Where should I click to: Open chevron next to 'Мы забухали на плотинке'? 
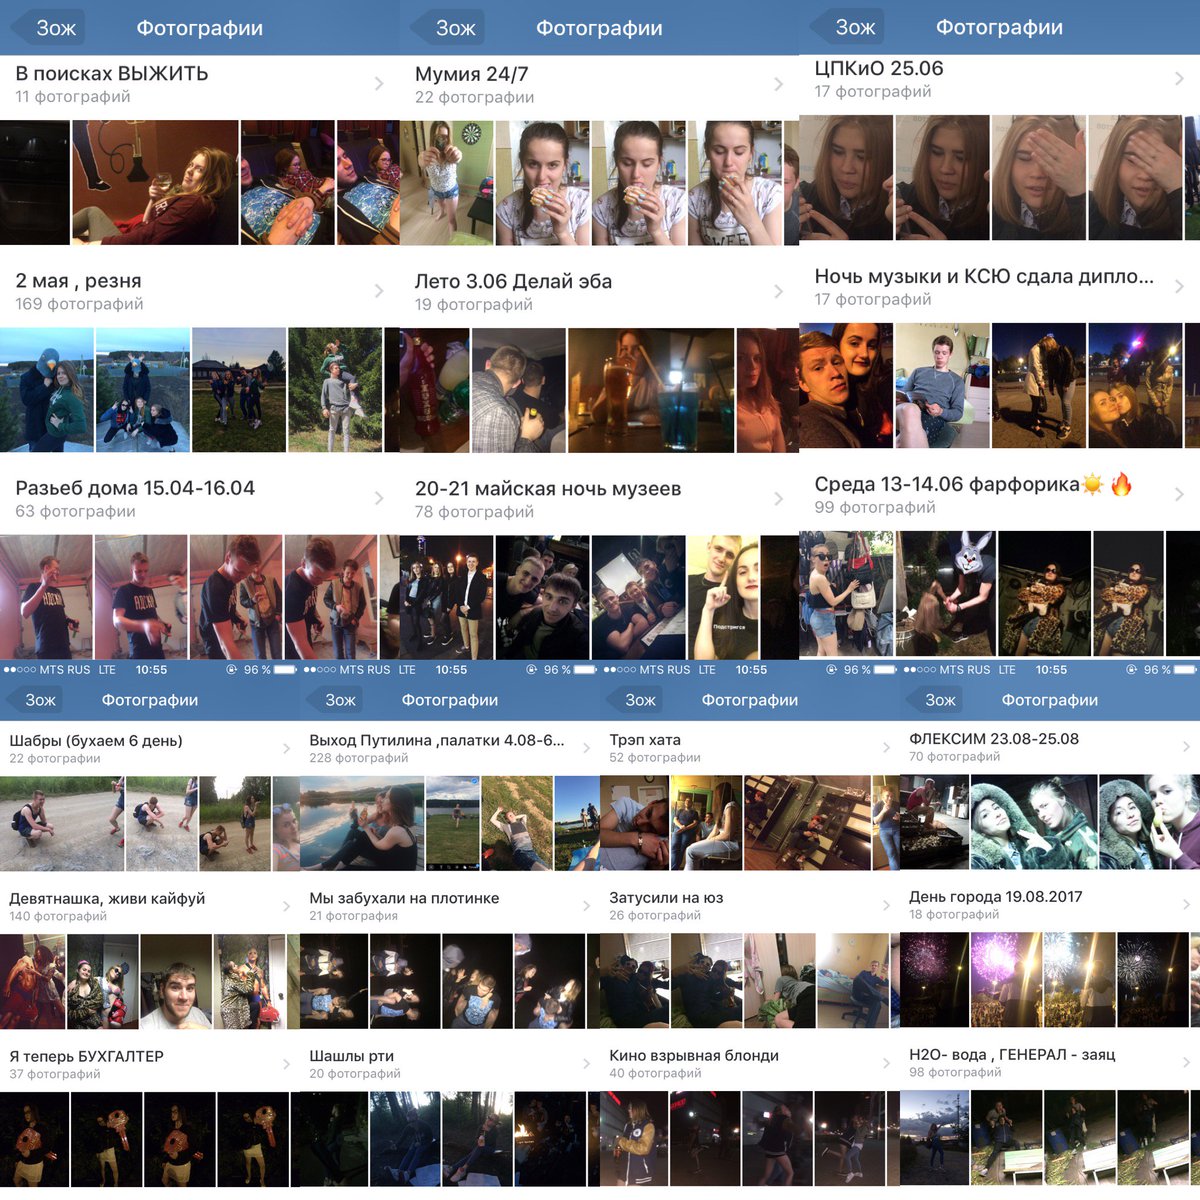(x=587, y=906)
